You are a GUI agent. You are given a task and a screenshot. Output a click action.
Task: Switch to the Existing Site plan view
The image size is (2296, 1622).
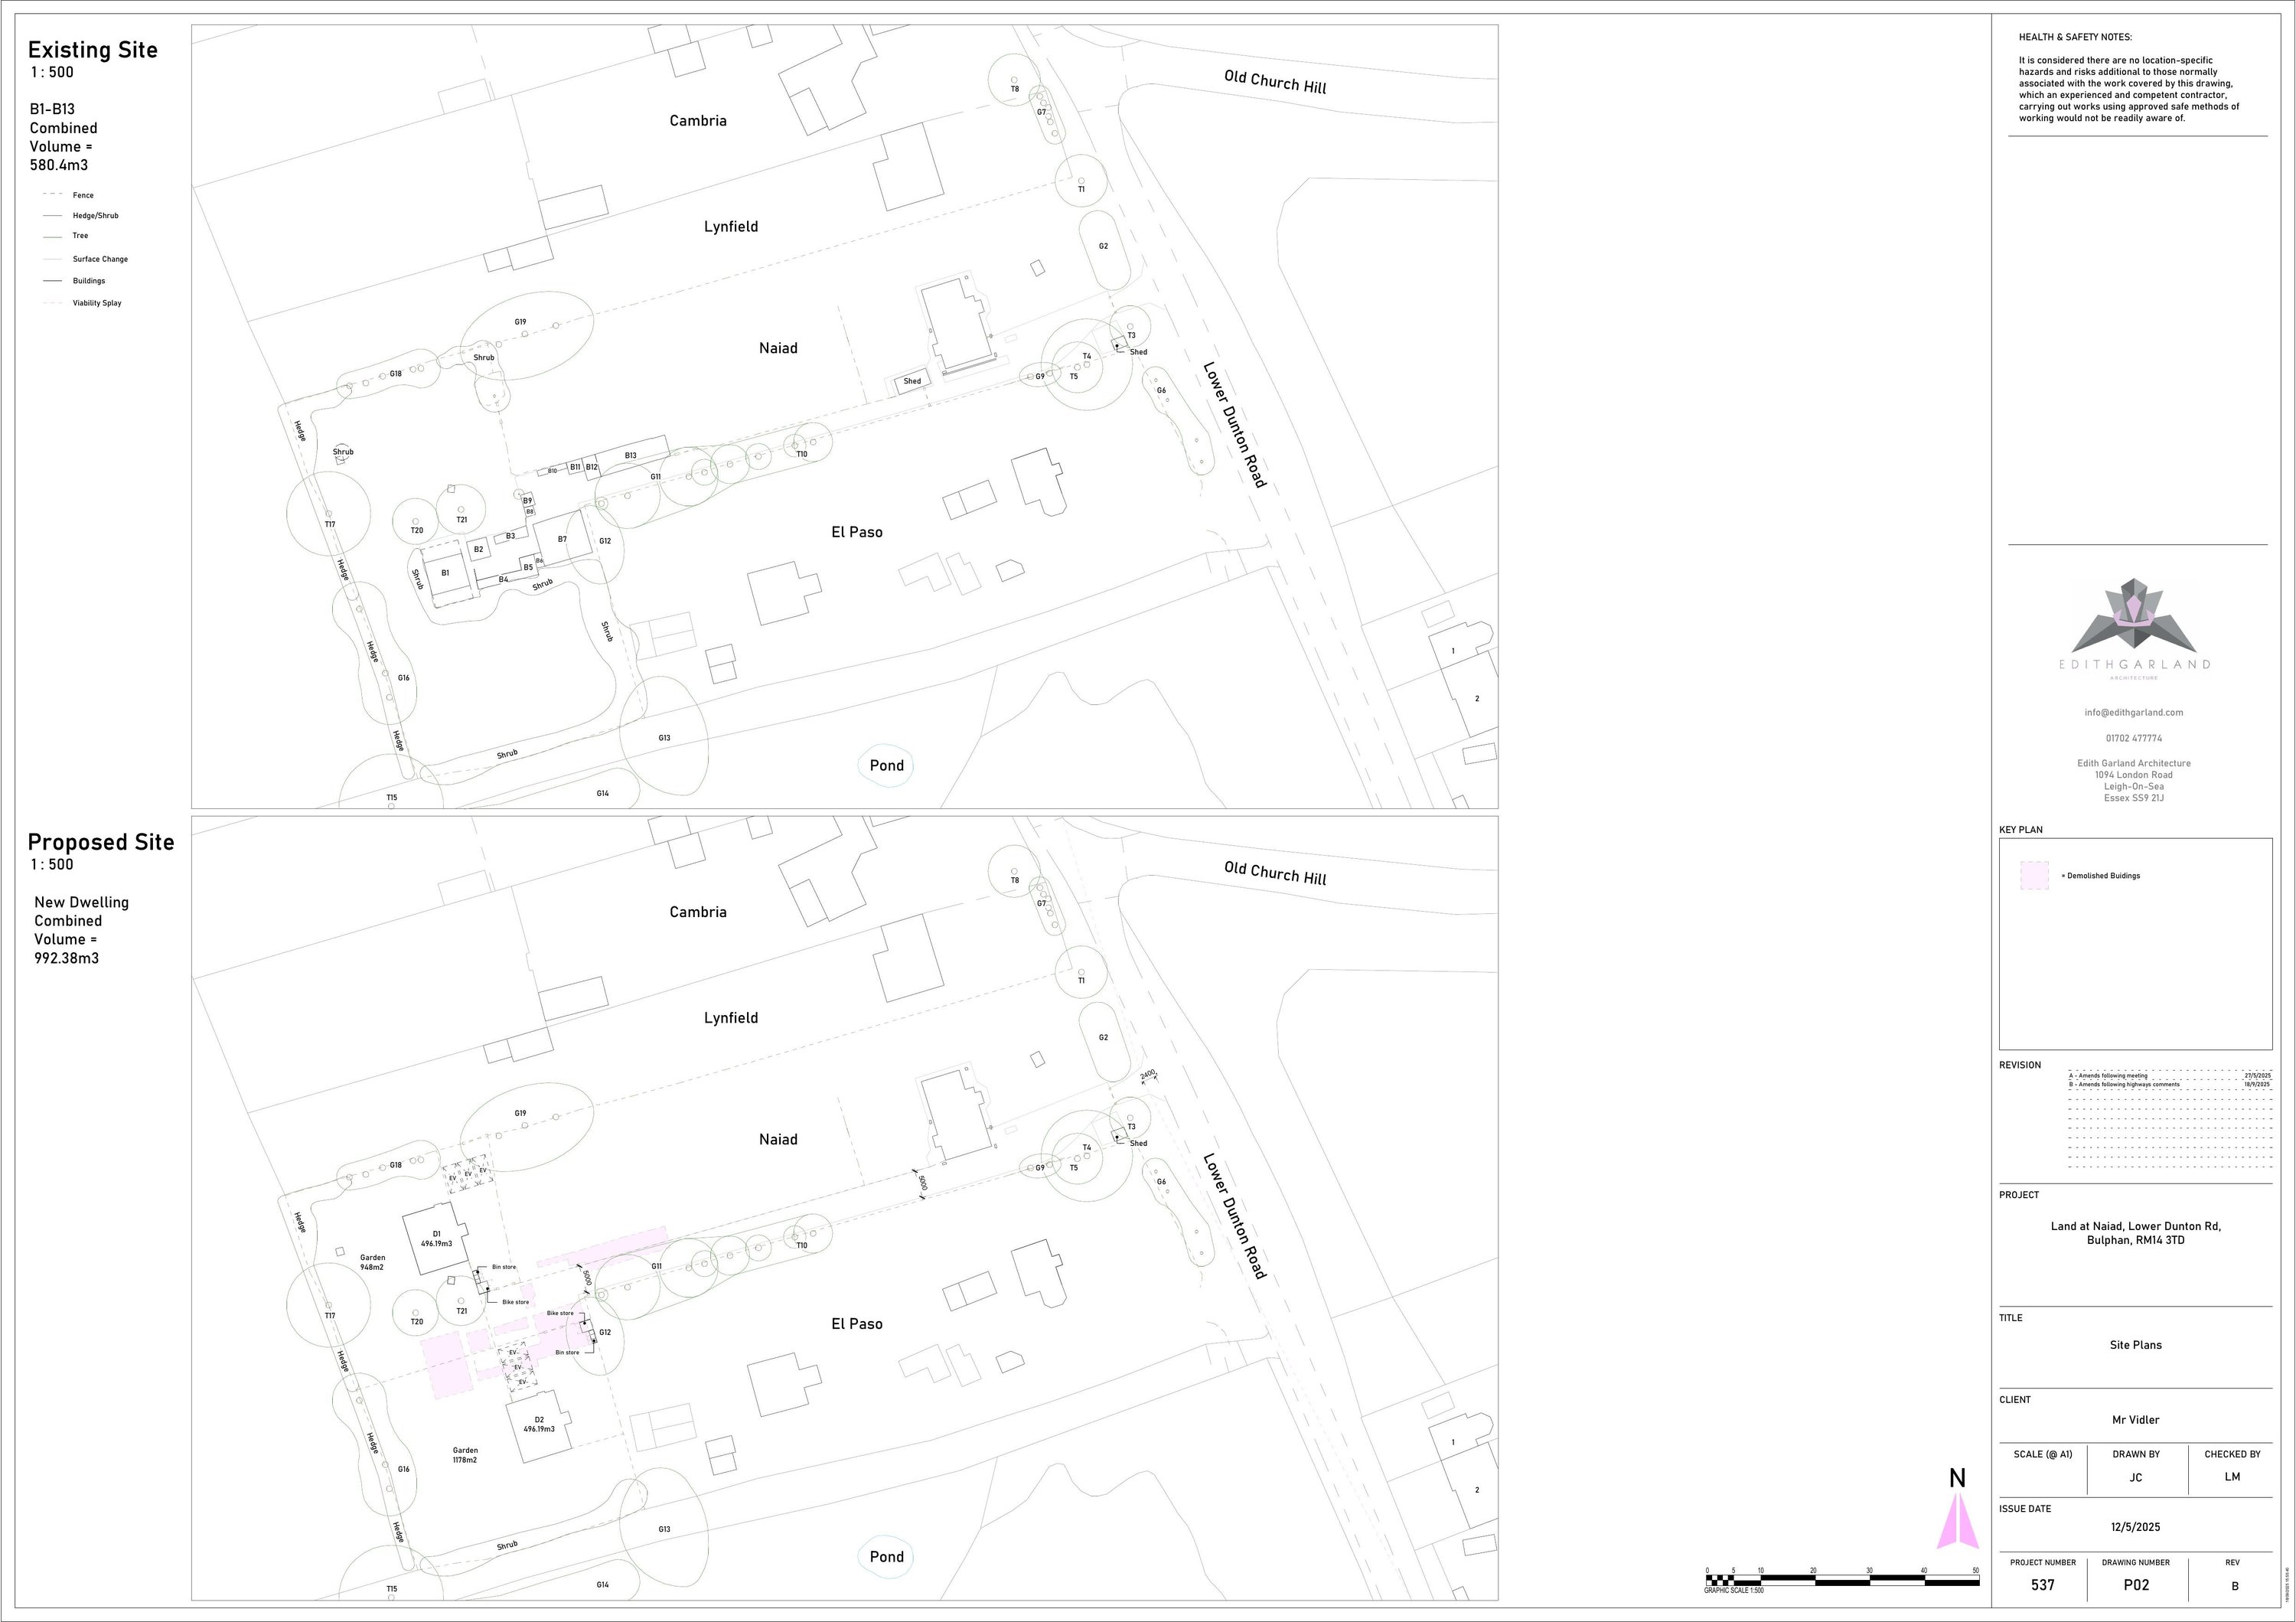click(93, 50)
